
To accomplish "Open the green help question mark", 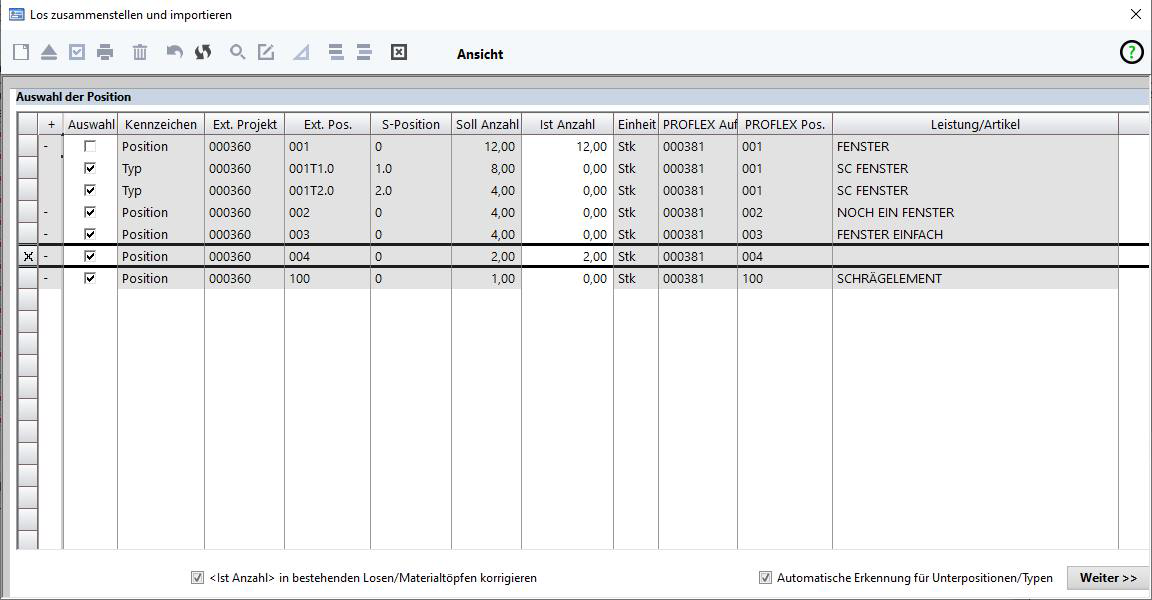I will pyautogui.click(x=1130, y=53).
